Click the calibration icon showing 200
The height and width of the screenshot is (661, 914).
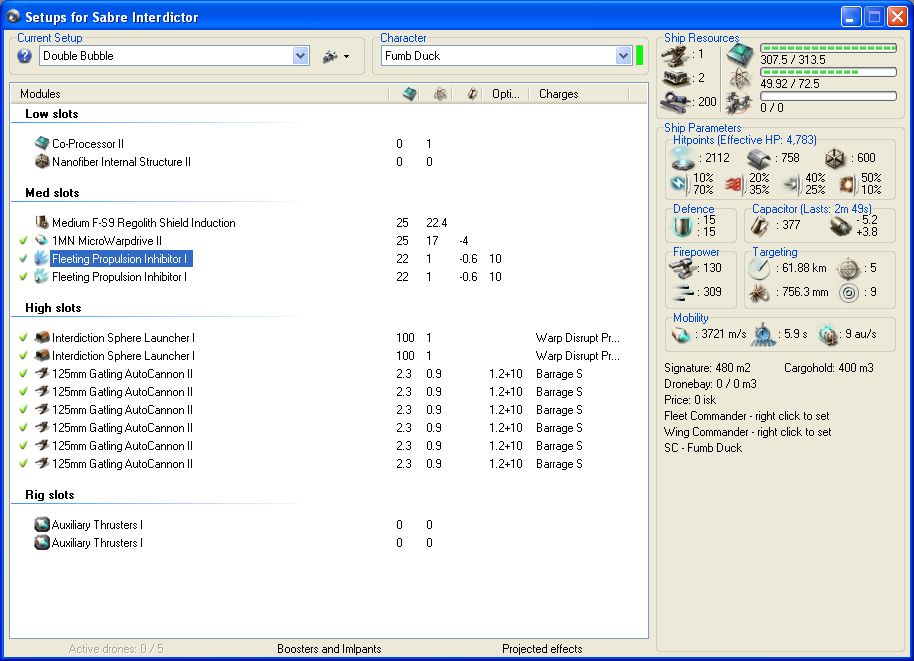(676, 101)
